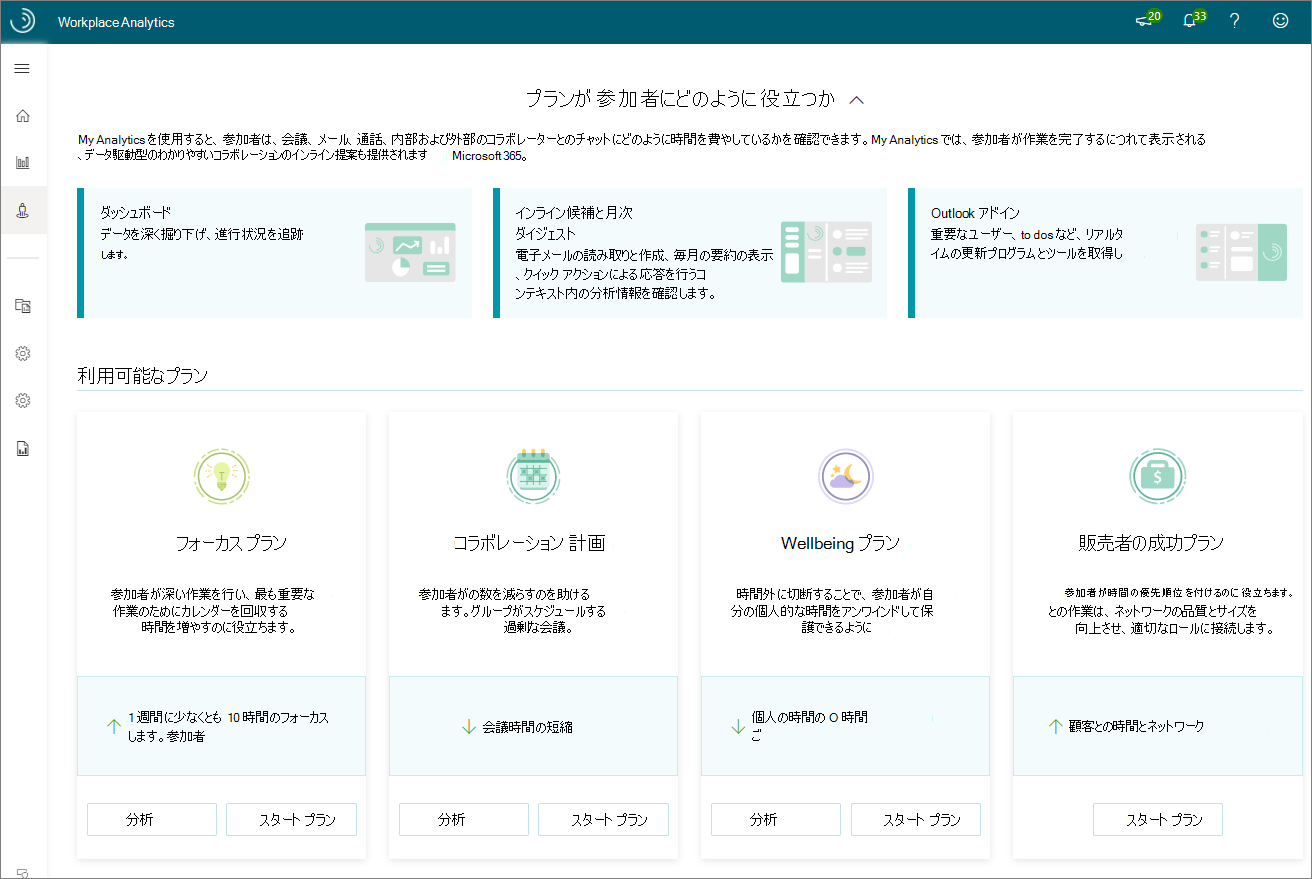Image resolution: width=1312 pixels, height=879 pixels.
Task: Click the プランが参加者にどのように役立つか heading
Action: 680,99
